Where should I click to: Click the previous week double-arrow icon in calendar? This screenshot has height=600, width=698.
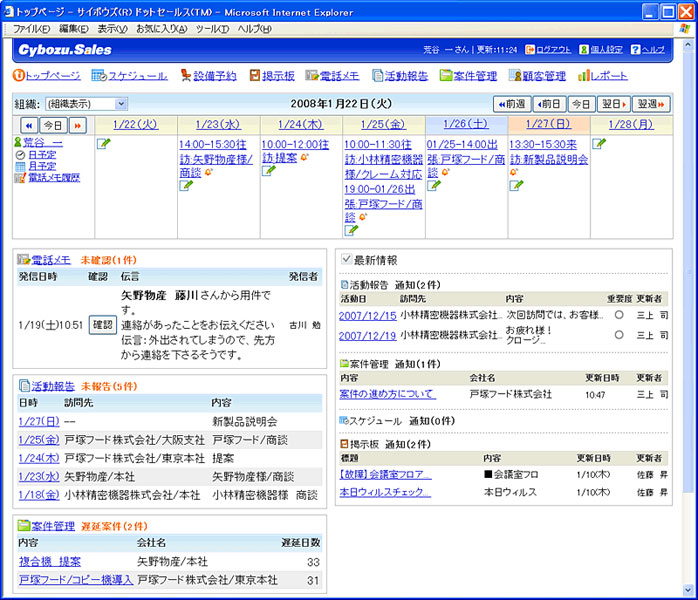click(x=29, y=126)
